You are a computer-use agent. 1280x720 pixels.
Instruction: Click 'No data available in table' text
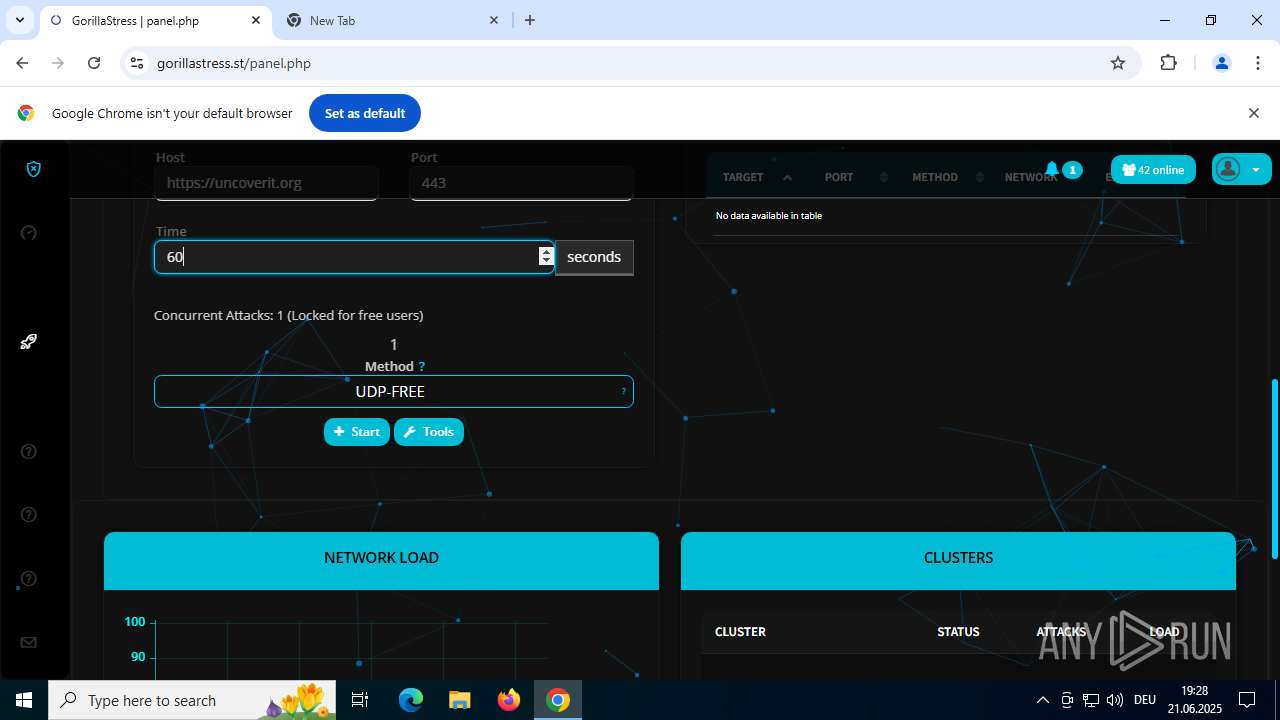point(769,216)
